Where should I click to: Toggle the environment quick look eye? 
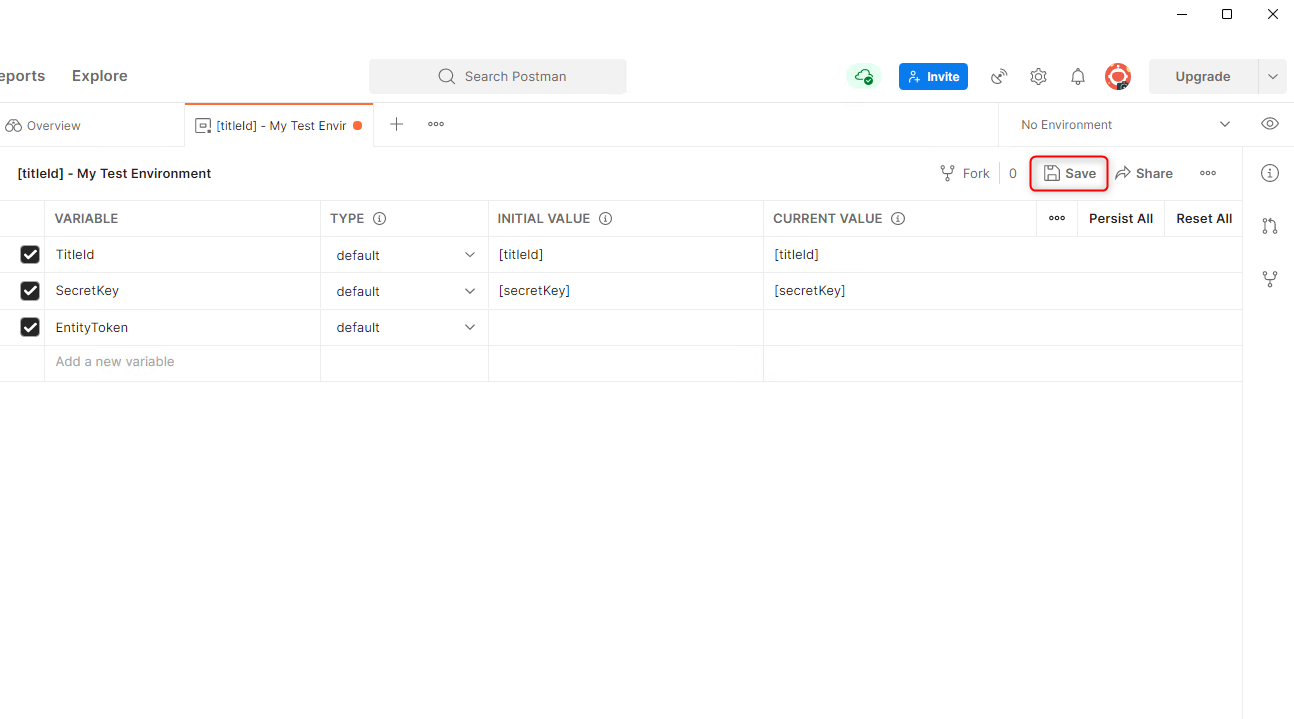(1269, 123)
